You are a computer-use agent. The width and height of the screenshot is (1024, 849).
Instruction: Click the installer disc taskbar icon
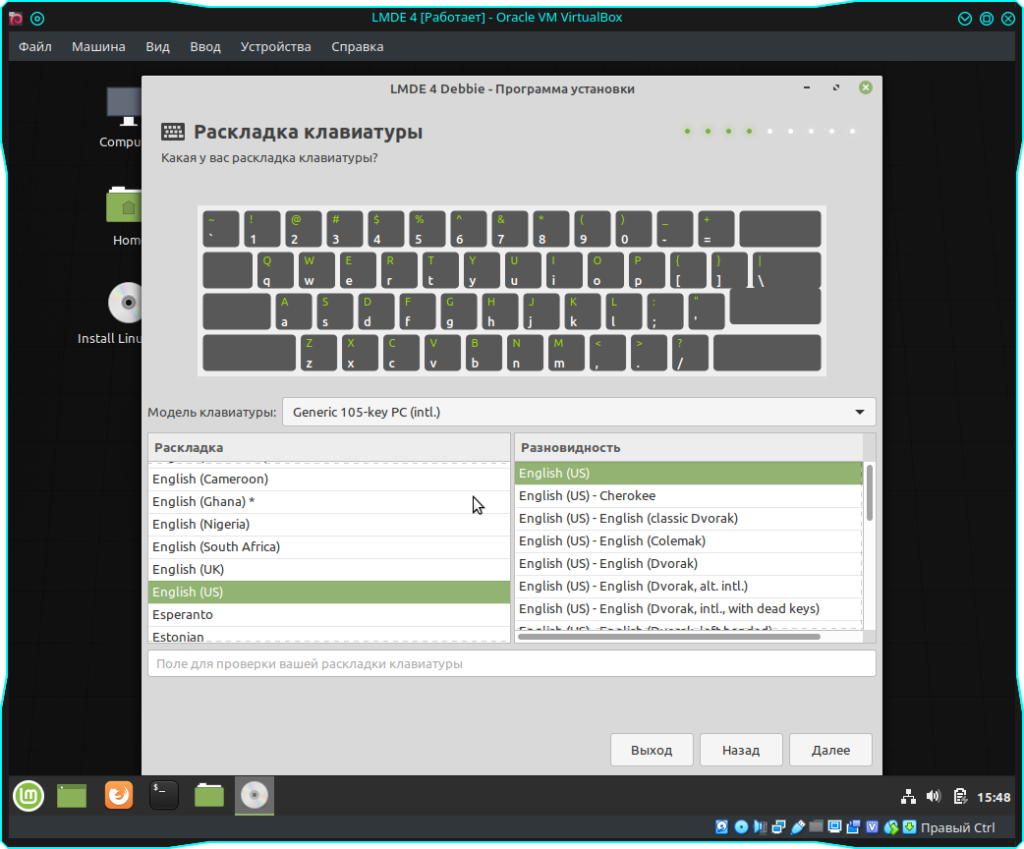click(254, 796)
